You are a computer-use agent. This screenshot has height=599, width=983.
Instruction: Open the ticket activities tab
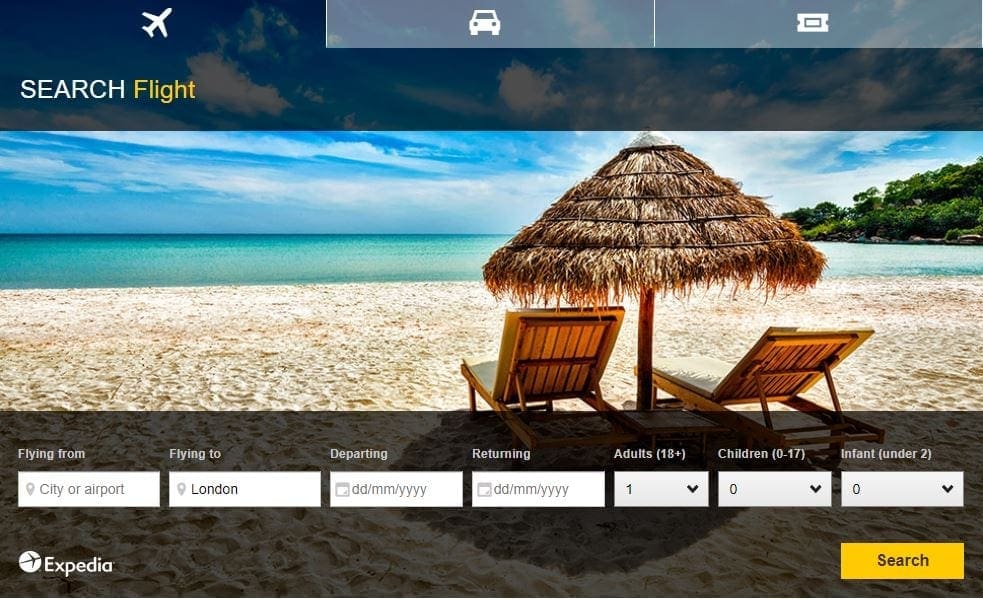pos(818,24)
